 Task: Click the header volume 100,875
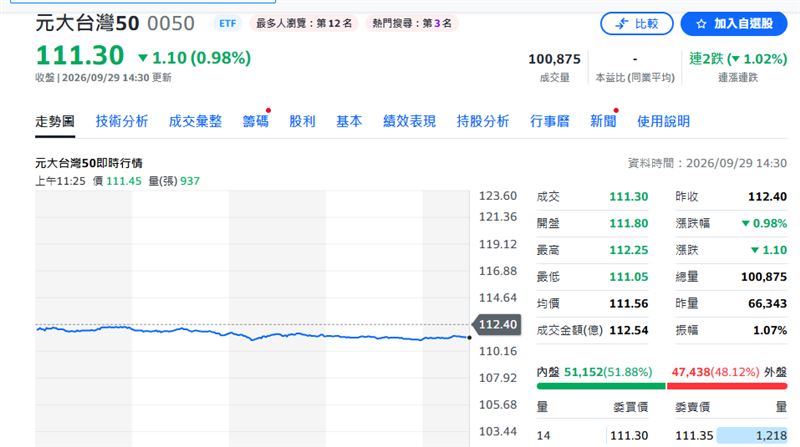[555, 59]
